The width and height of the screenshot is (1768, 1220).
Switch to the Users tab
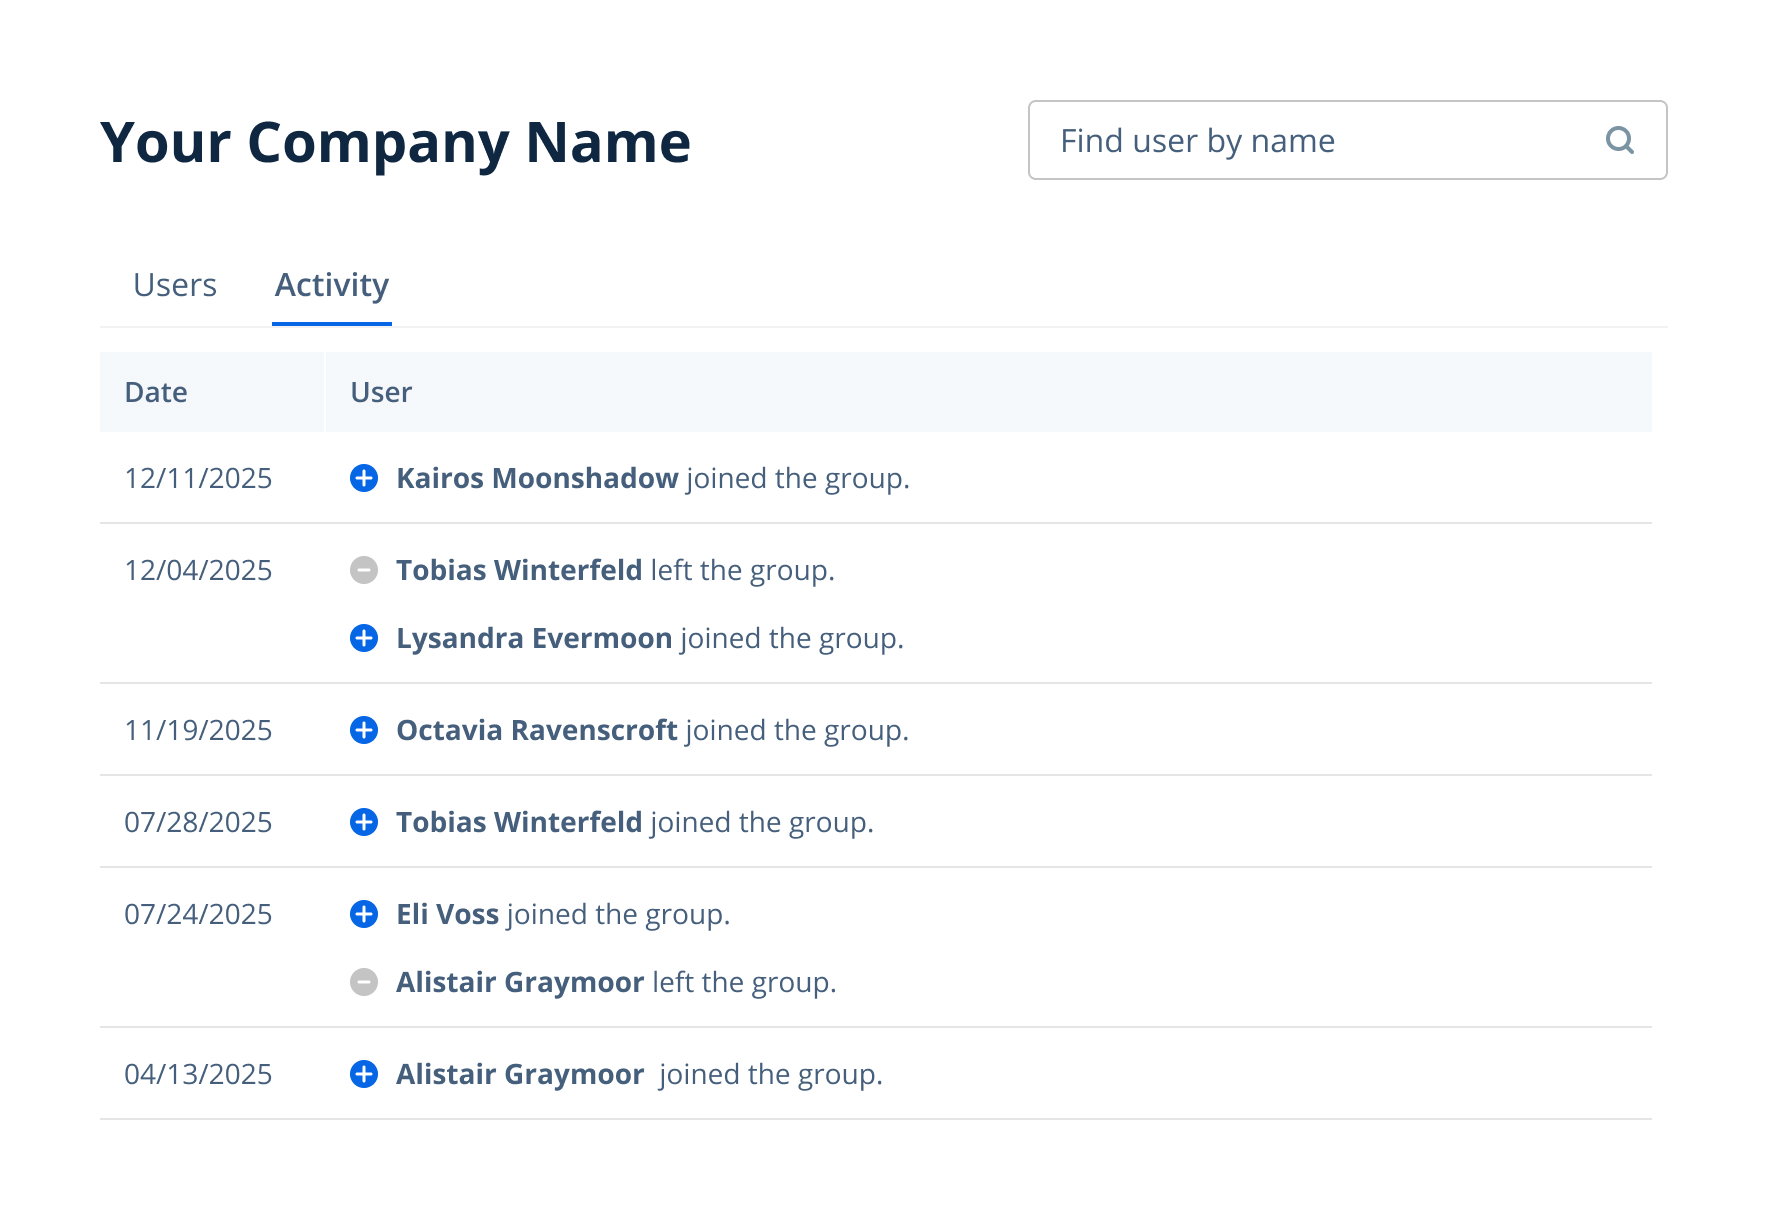click(x=175, y=285)
